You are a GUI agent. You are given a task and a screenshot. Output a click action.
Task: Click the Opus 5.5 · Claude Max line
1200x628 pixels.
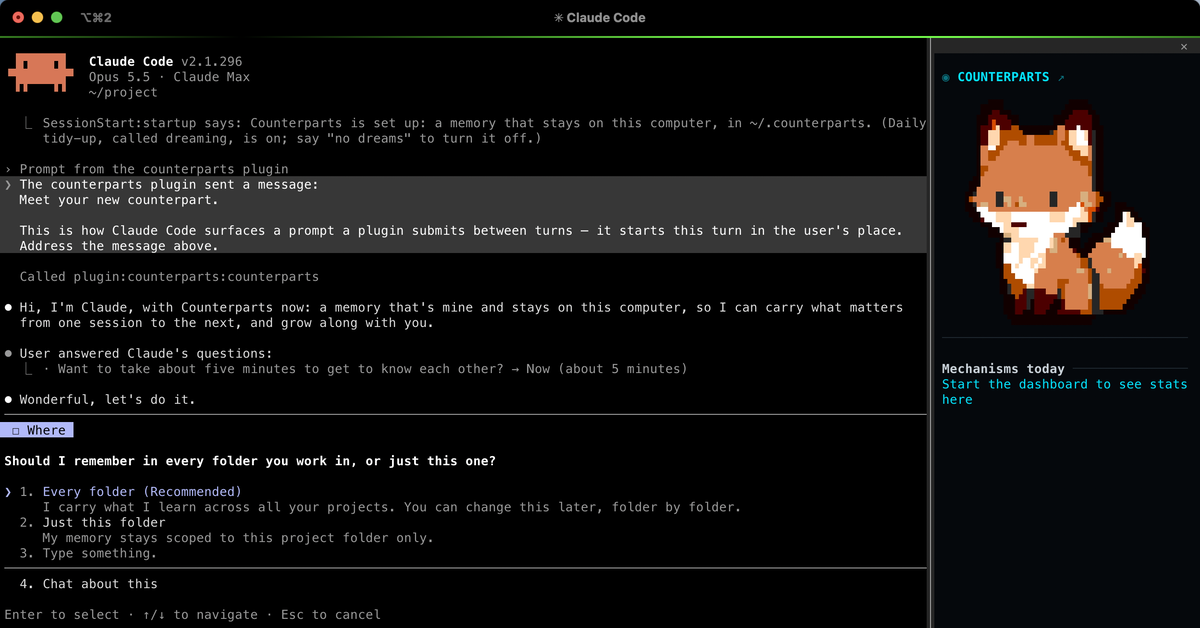tap(169, 77)
